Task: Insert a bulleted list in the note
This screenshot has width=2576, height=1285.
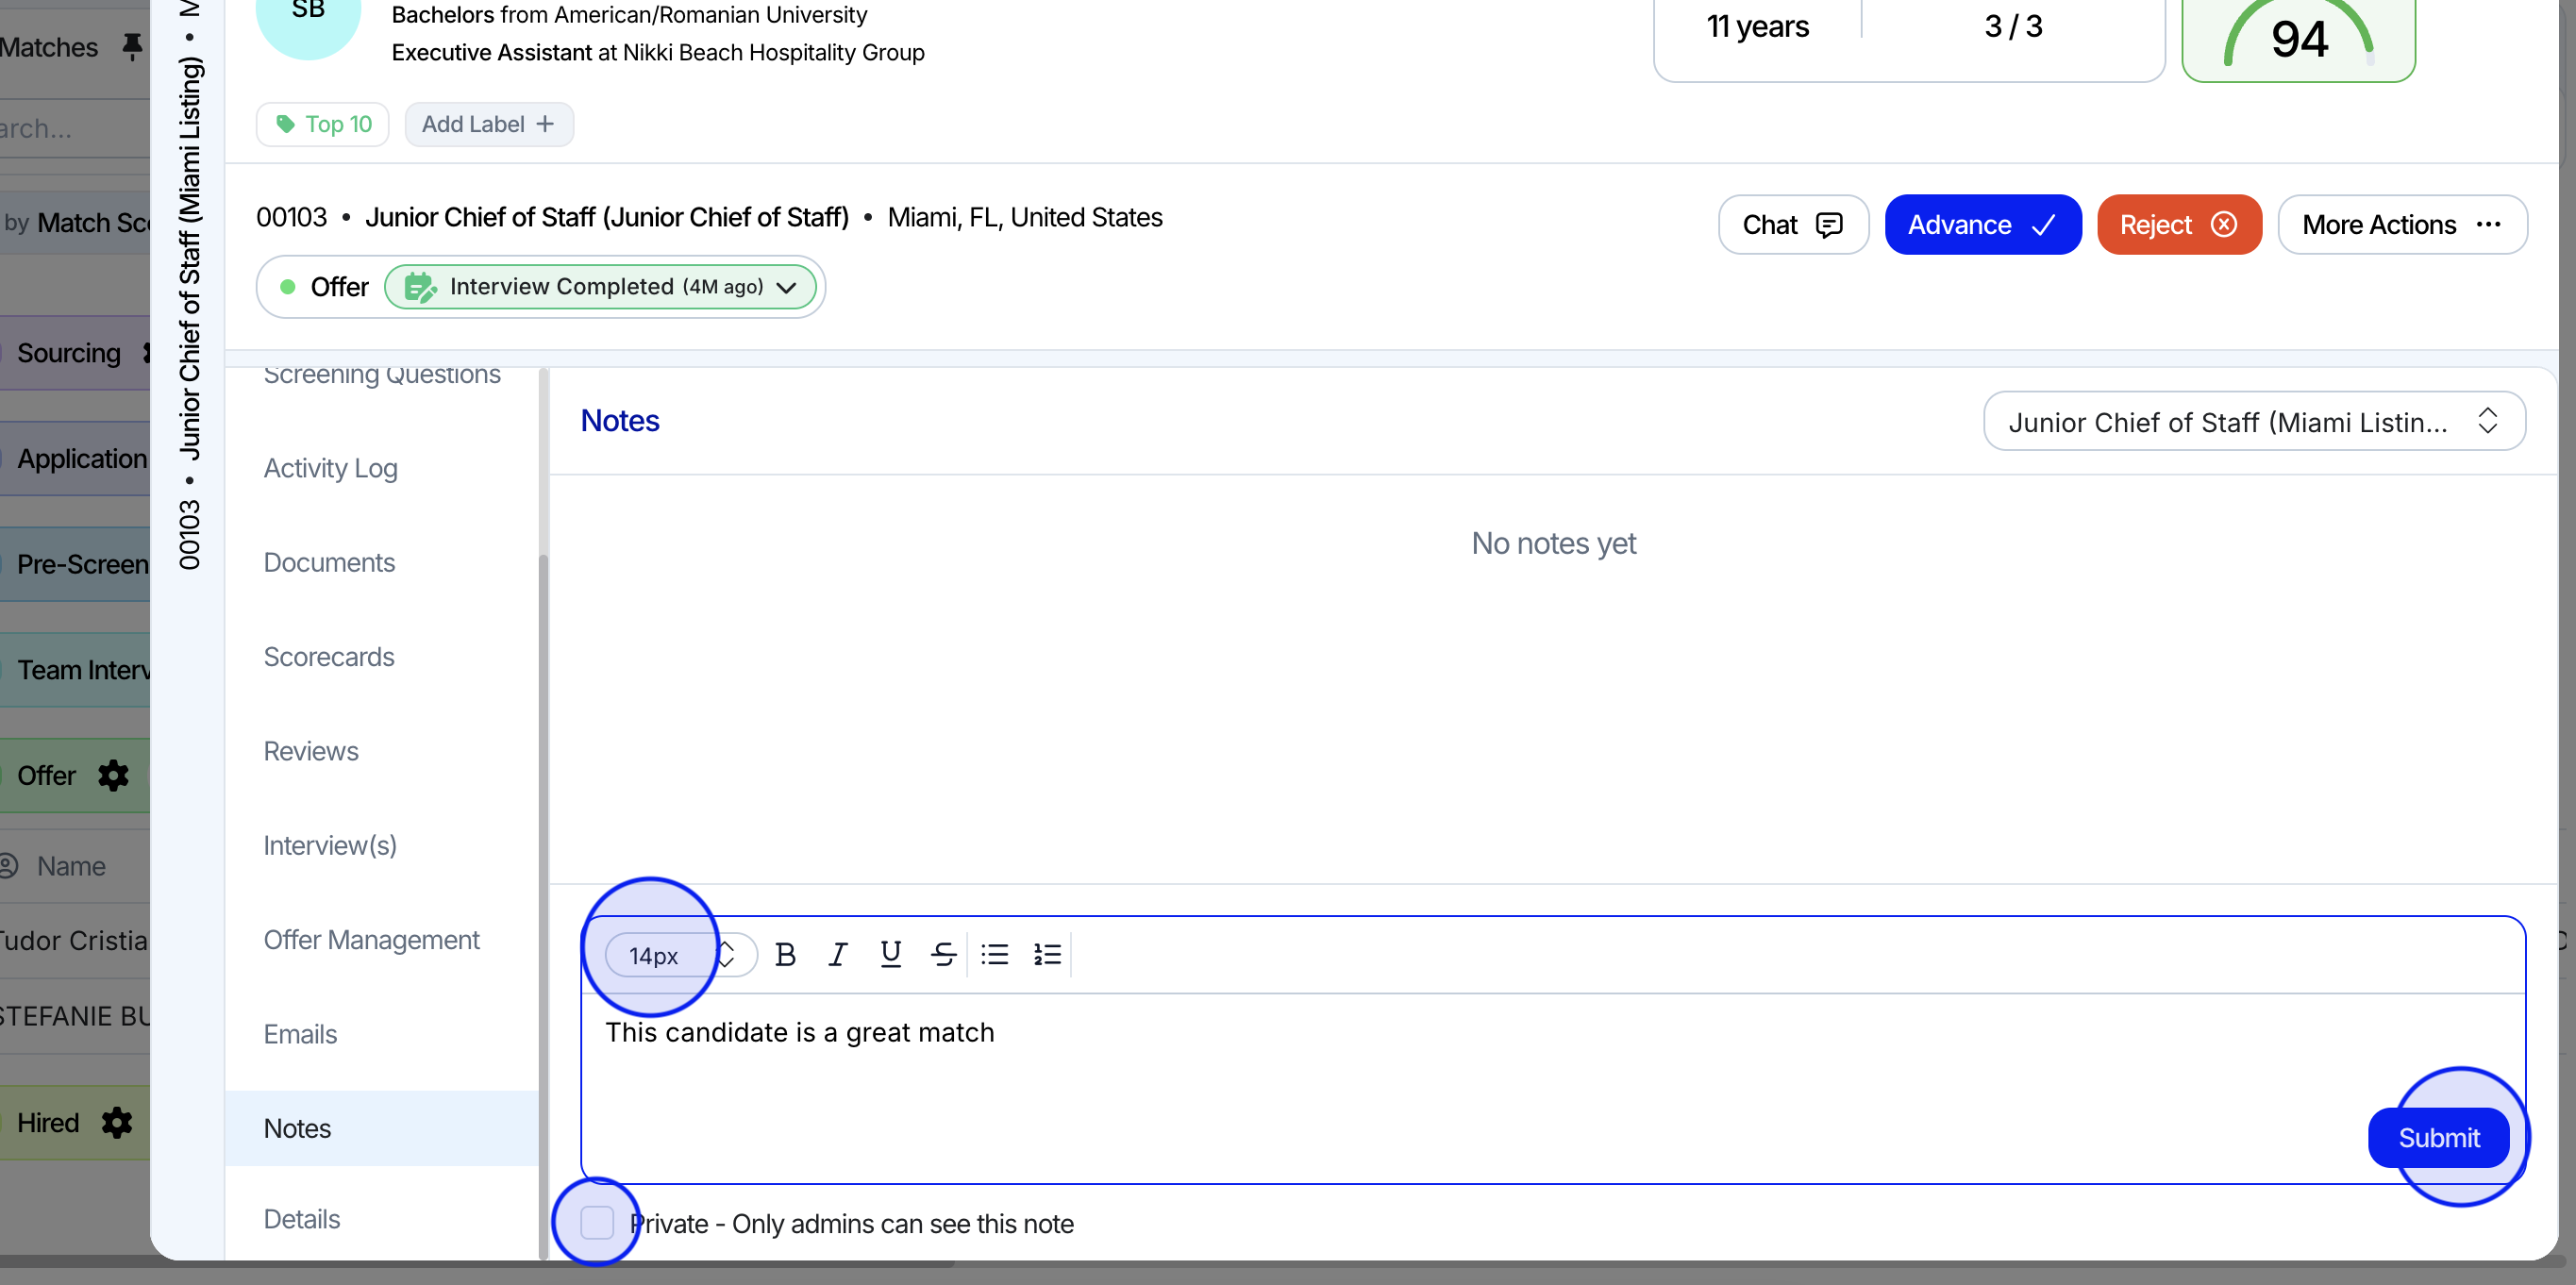Action: (994, 954)
